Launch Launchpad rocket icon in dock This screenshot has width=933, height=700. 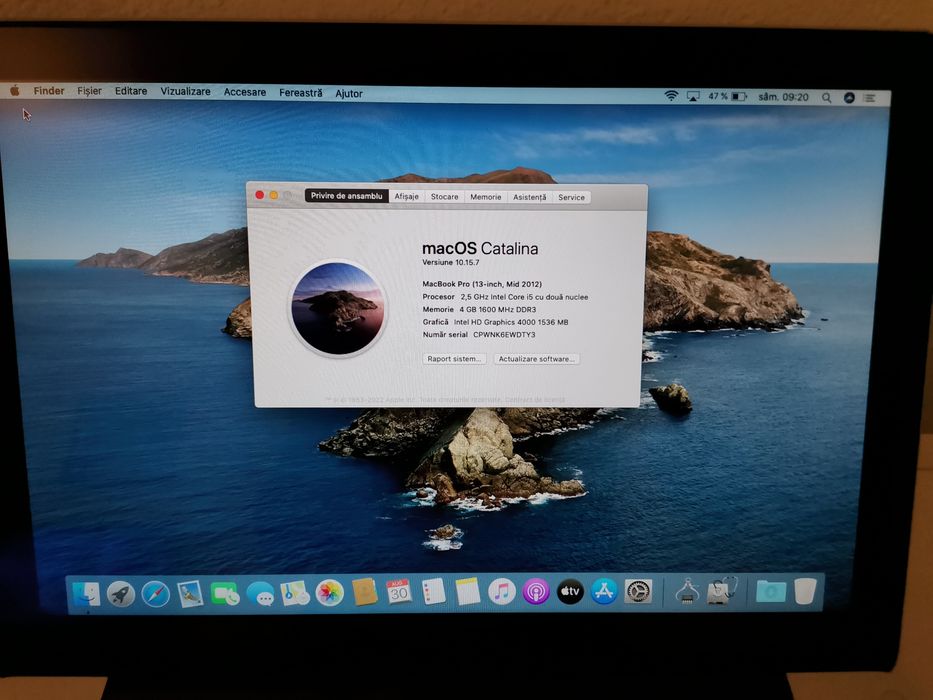[121, 594]
